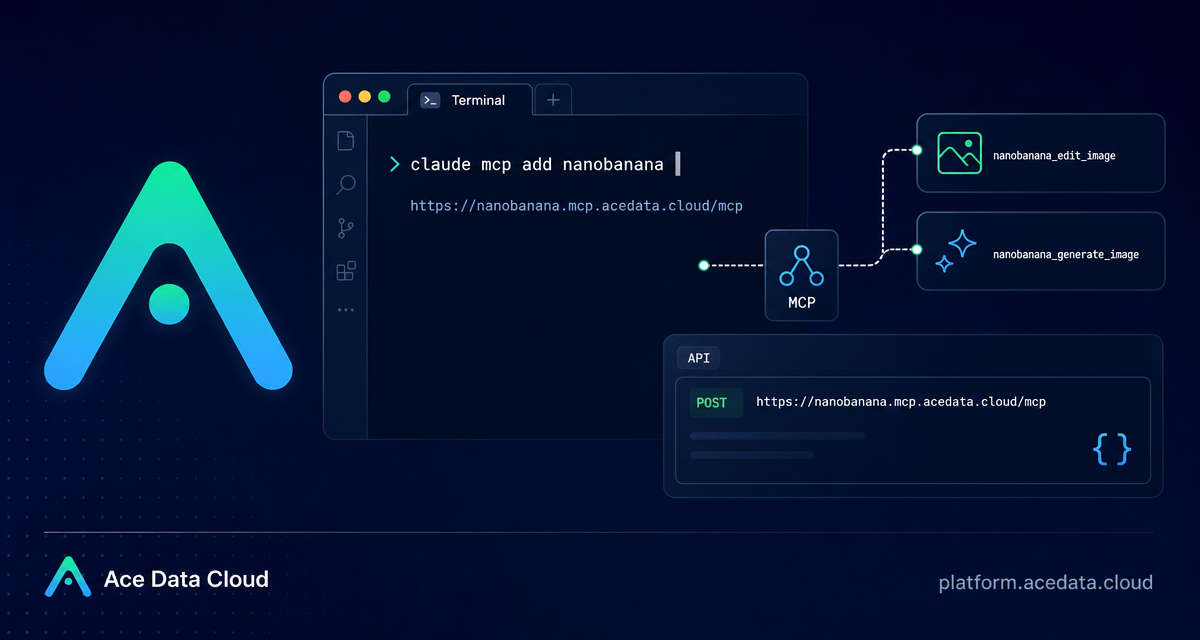Click the three-dots more icon in sidebar
This screenshot has height=640, width=1200.
coord(346,310)
